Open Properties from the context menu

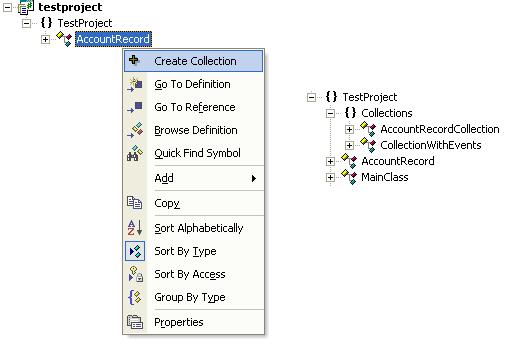tap(193, 322)
